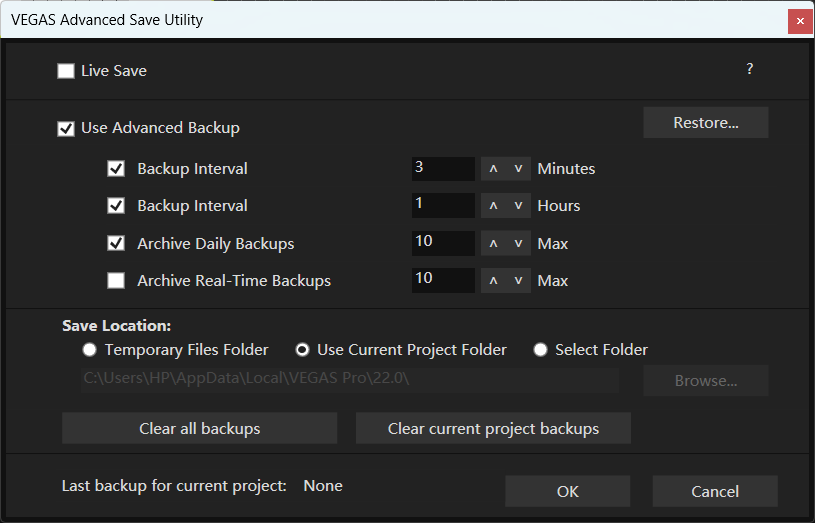Enable the Live Save checkbox
The height and width of the screenshot is (523, 815).
(66, 71)
